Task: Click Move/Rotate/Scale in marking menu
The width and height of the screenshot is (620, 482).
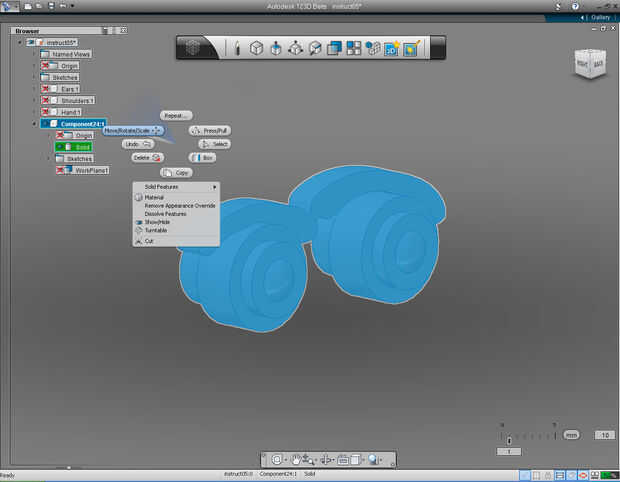Action: pos(133,130)
